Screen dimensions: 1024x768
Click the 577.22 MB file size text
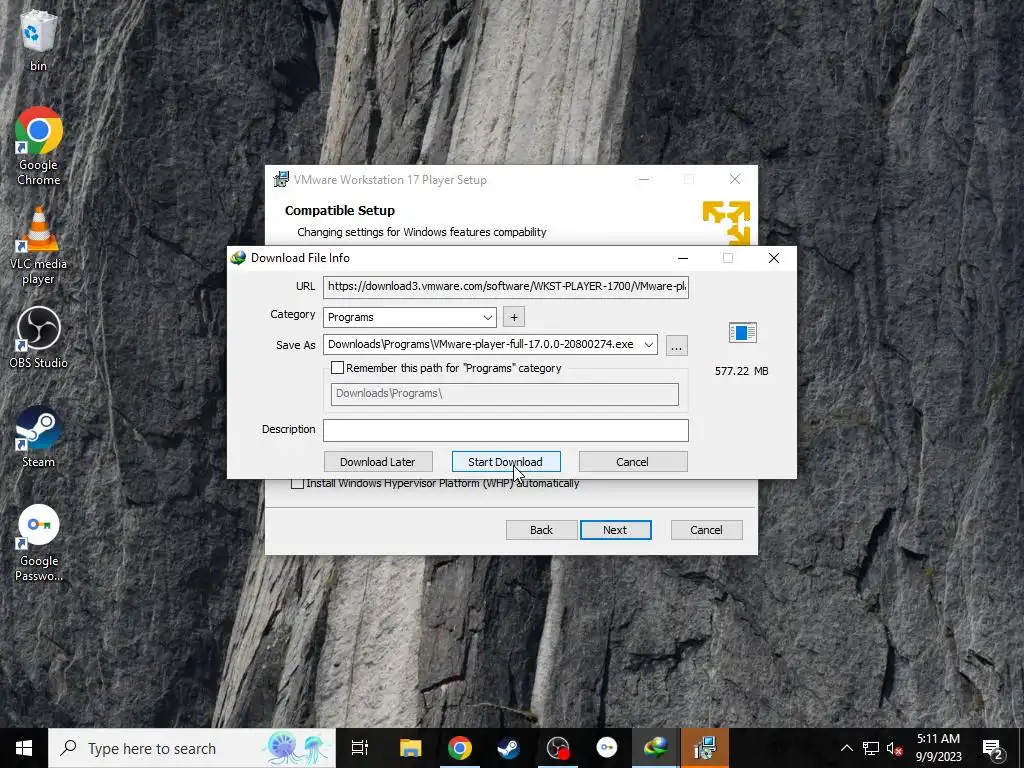tap(741, 371)
